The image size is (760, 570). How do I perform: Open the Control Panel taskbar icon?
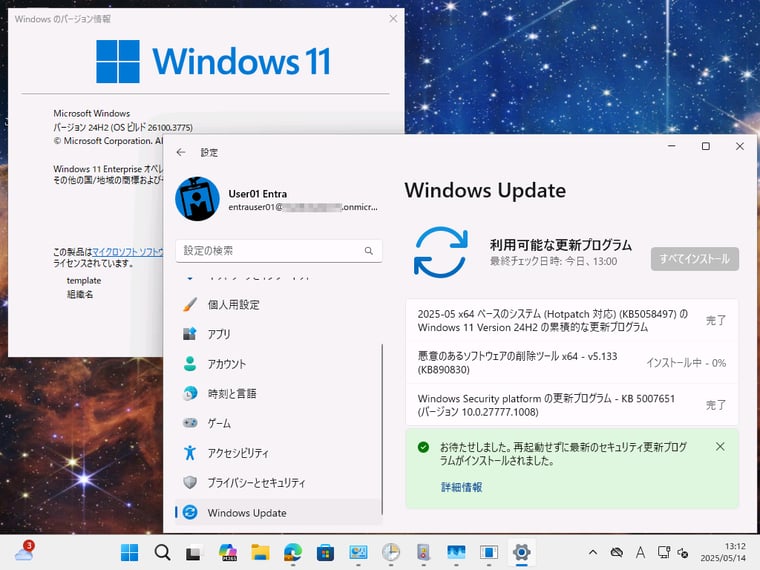pos(358,552)
